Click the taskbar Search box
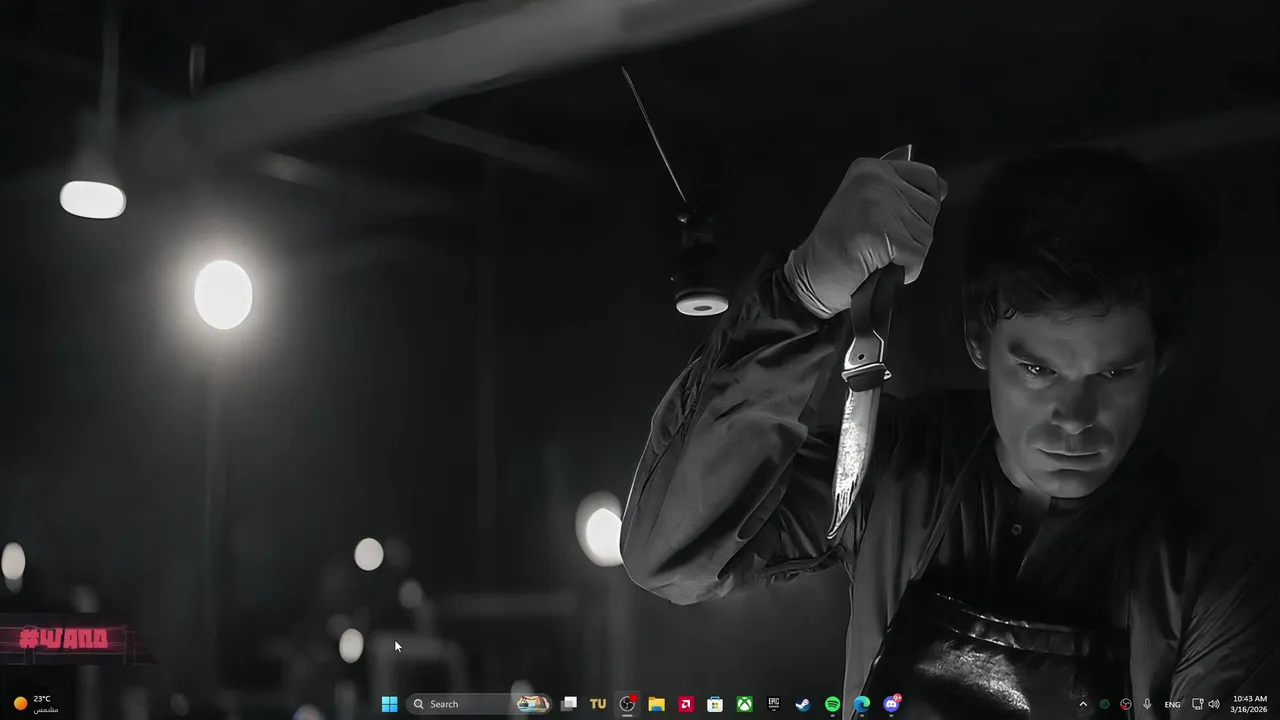The width and height of the screenshot is (1280, 720). pyautogui.click(x=479, y=704)
